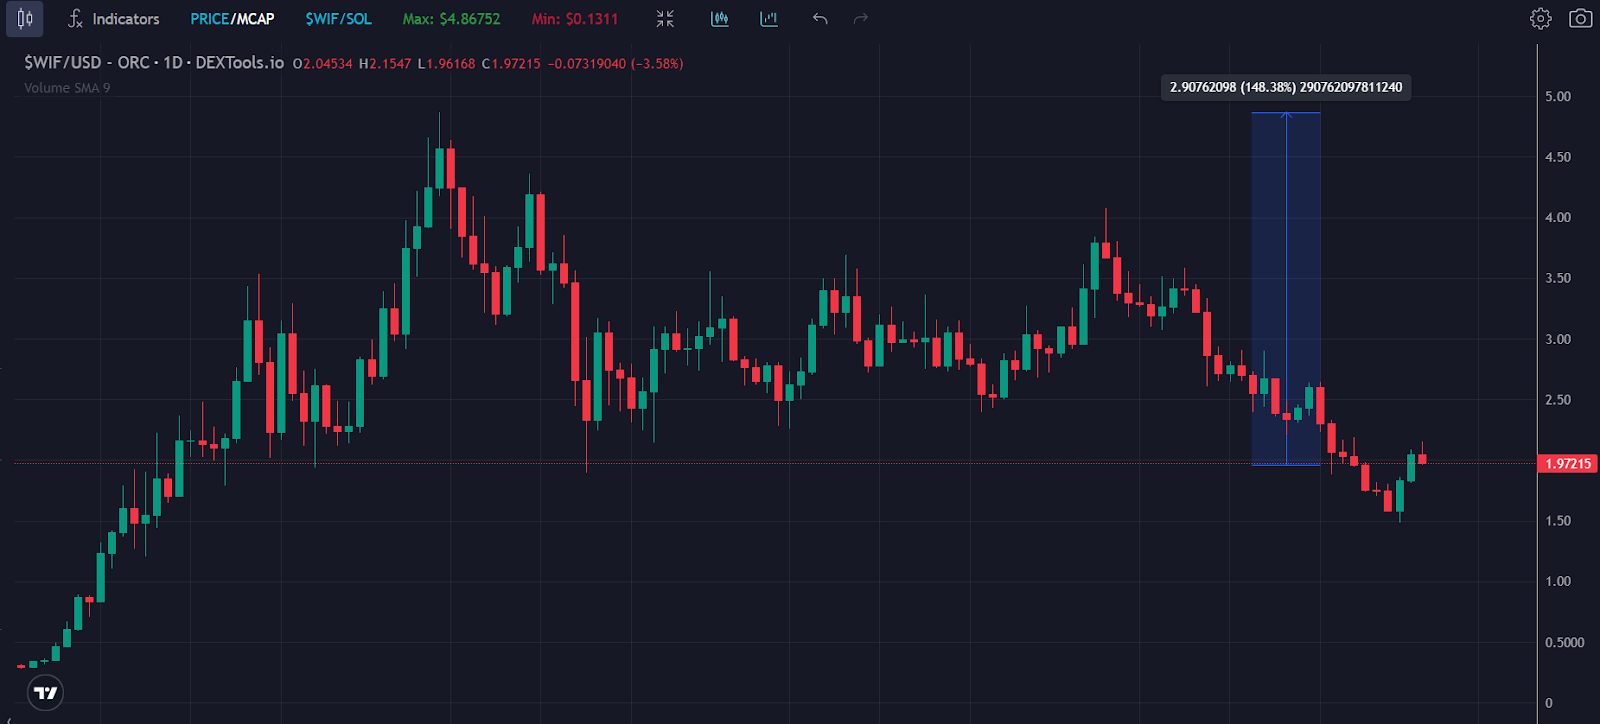Open the Indicators panel
This screenshot has width=1600, height=724.
tap(114, 19)
